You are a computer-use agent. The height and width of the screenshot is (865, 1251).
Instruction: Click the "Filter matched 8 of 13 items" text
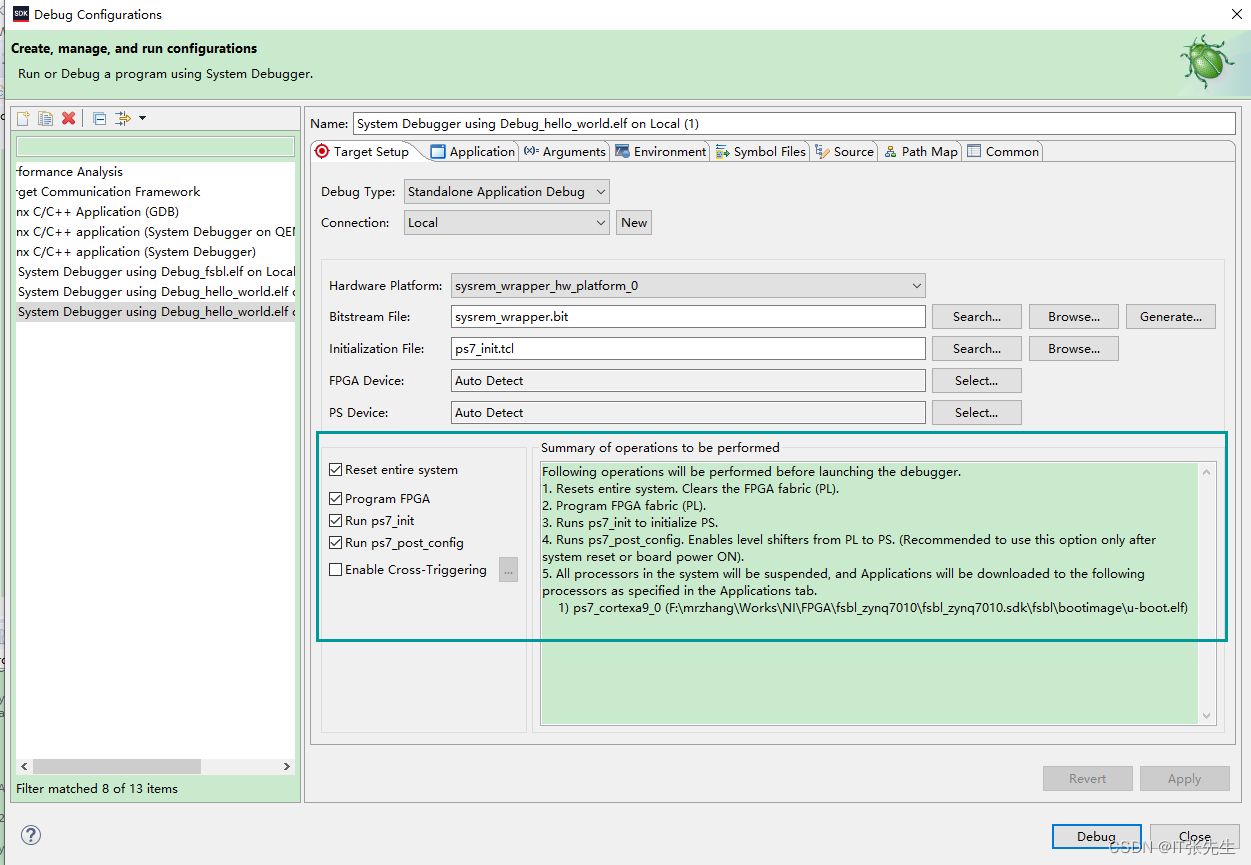(x=97, y=789)
